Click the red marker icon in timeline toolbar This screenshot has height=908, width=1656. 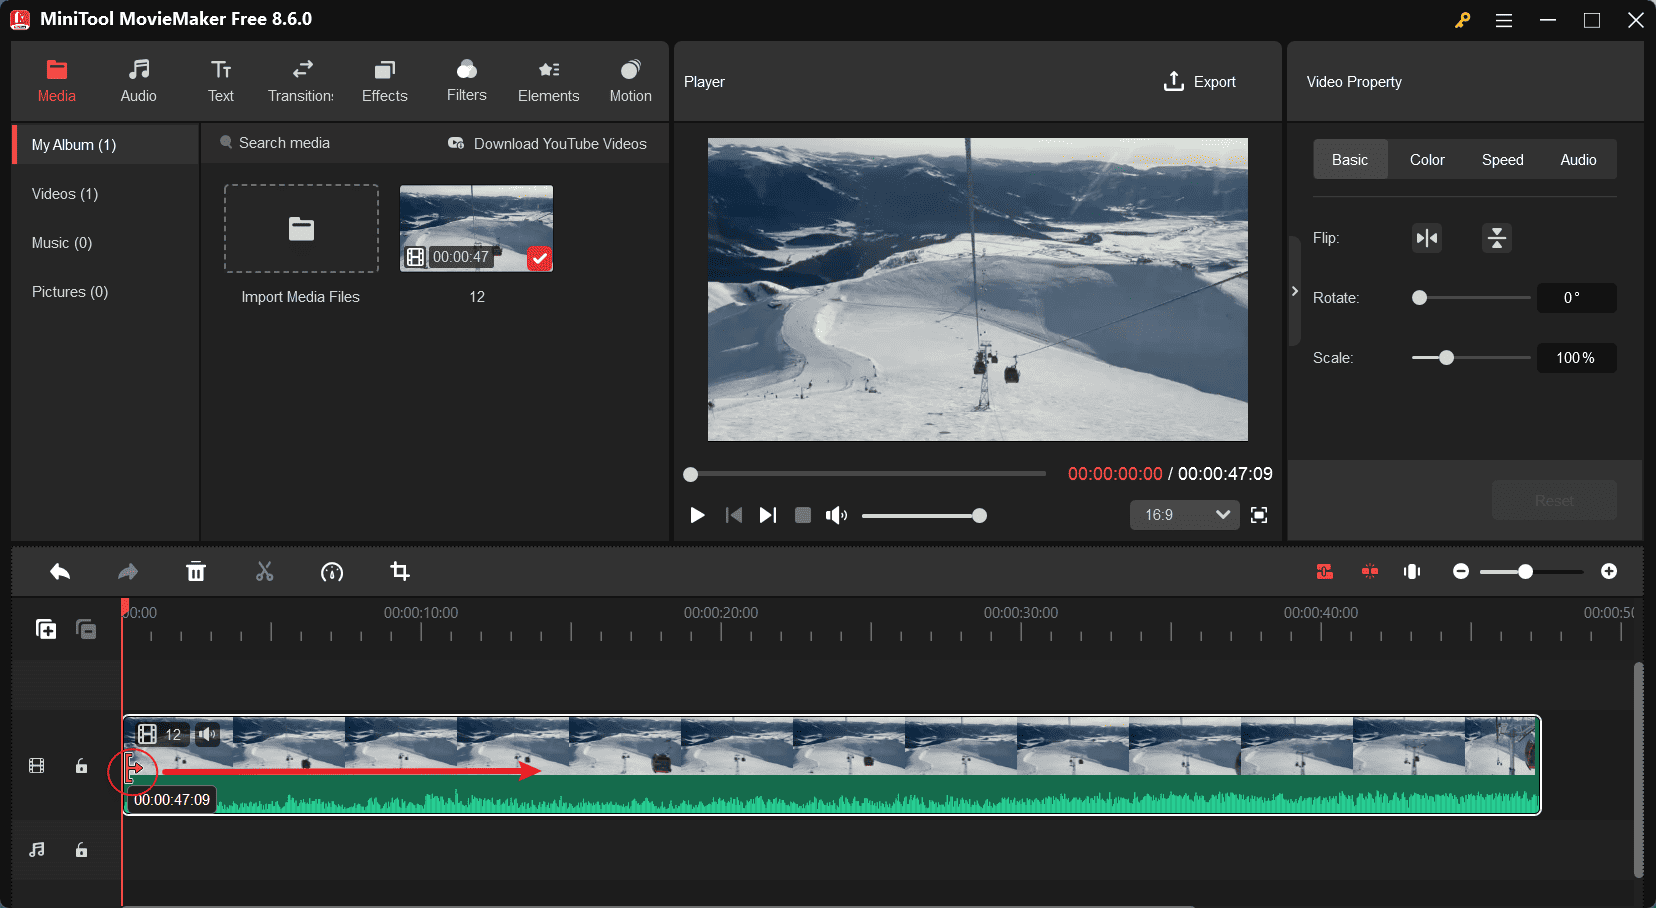point(1370,572)
